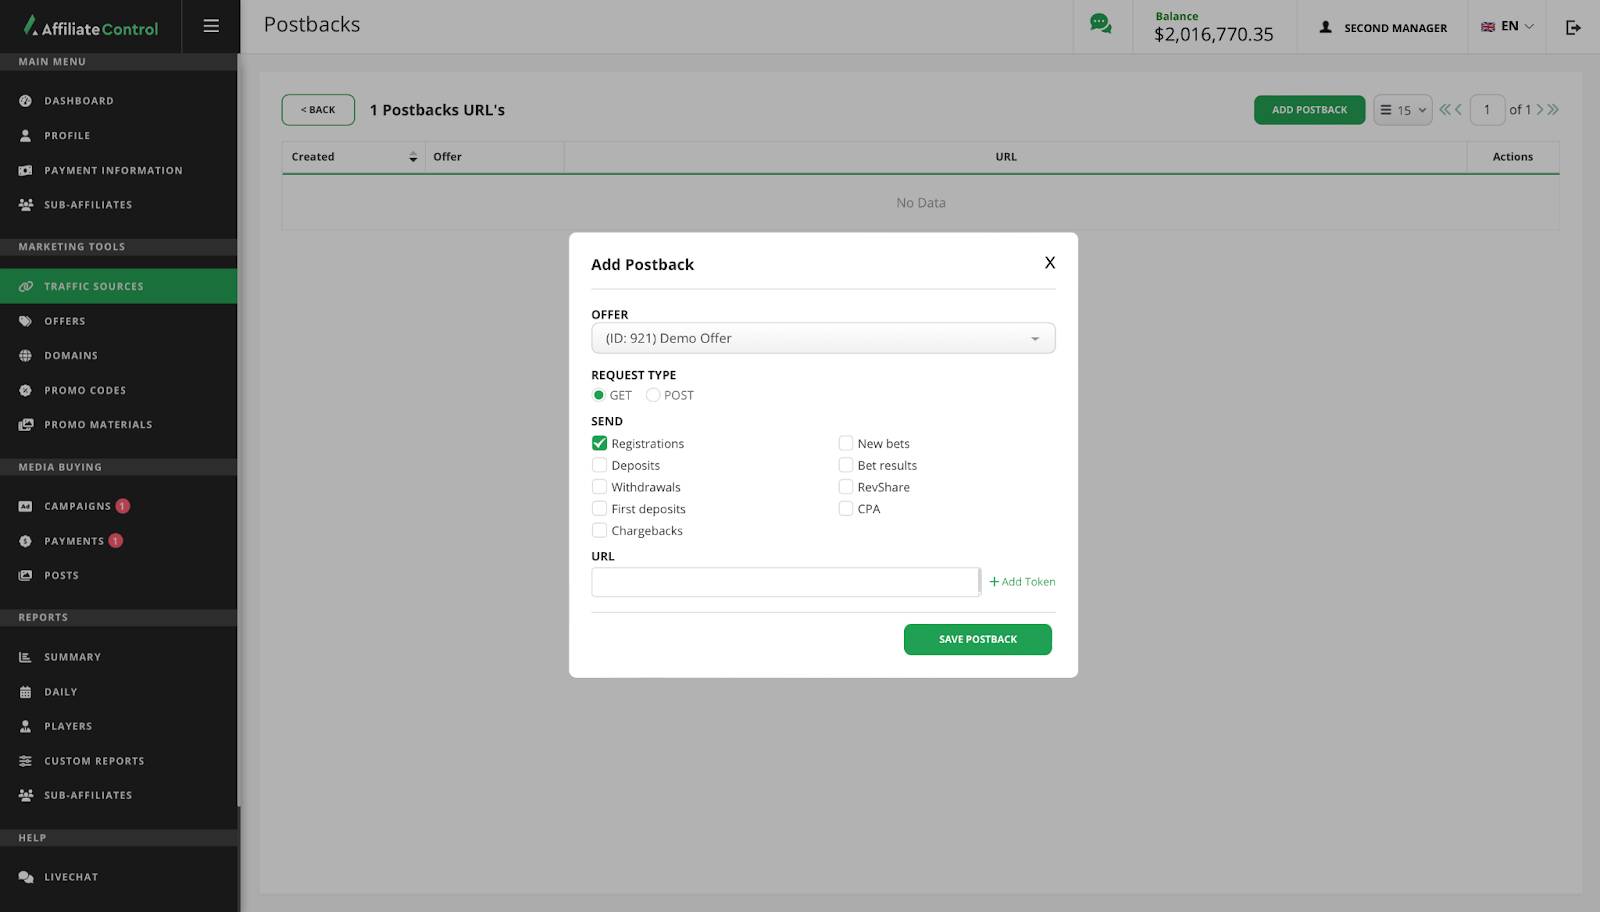
Task: Focus the postback URL input field
Action: coord(784,582)
